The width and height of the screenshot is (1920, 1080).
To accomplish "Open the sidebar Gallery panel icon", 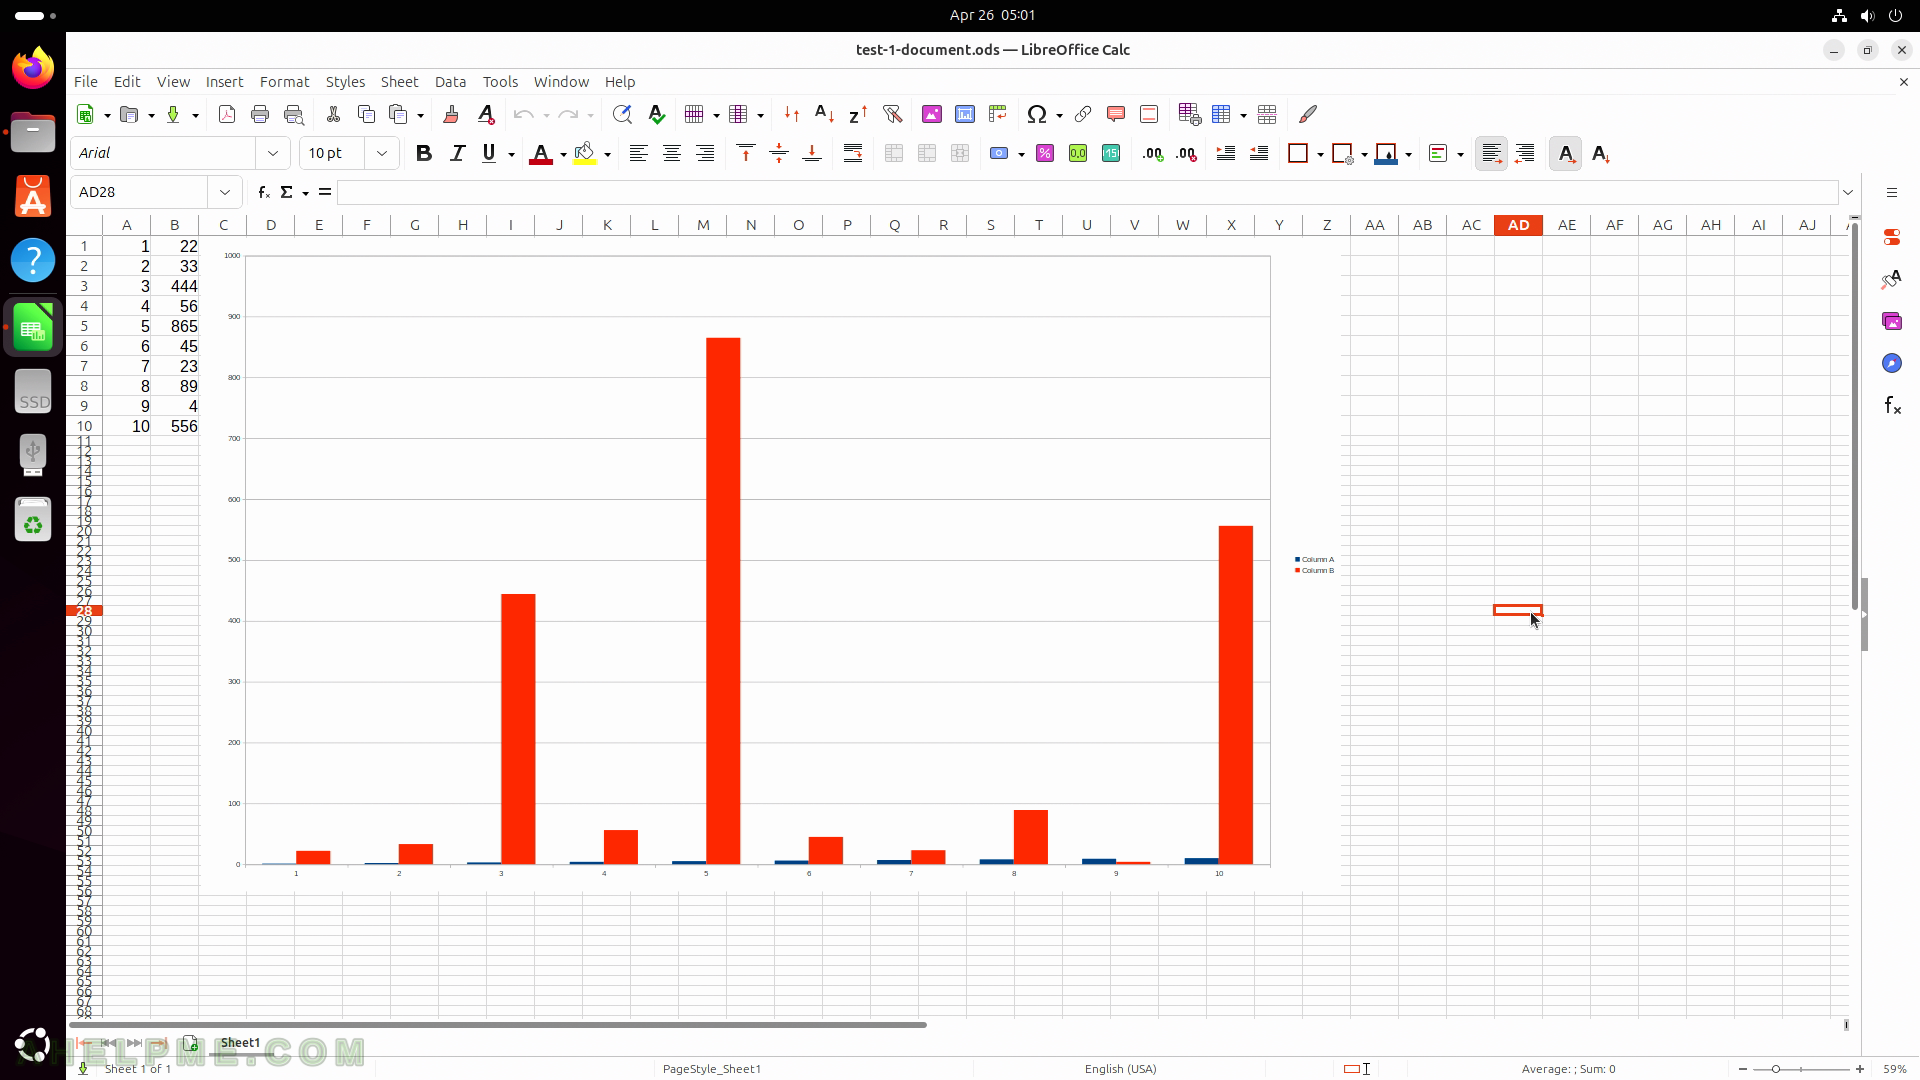I will 1891,321.
